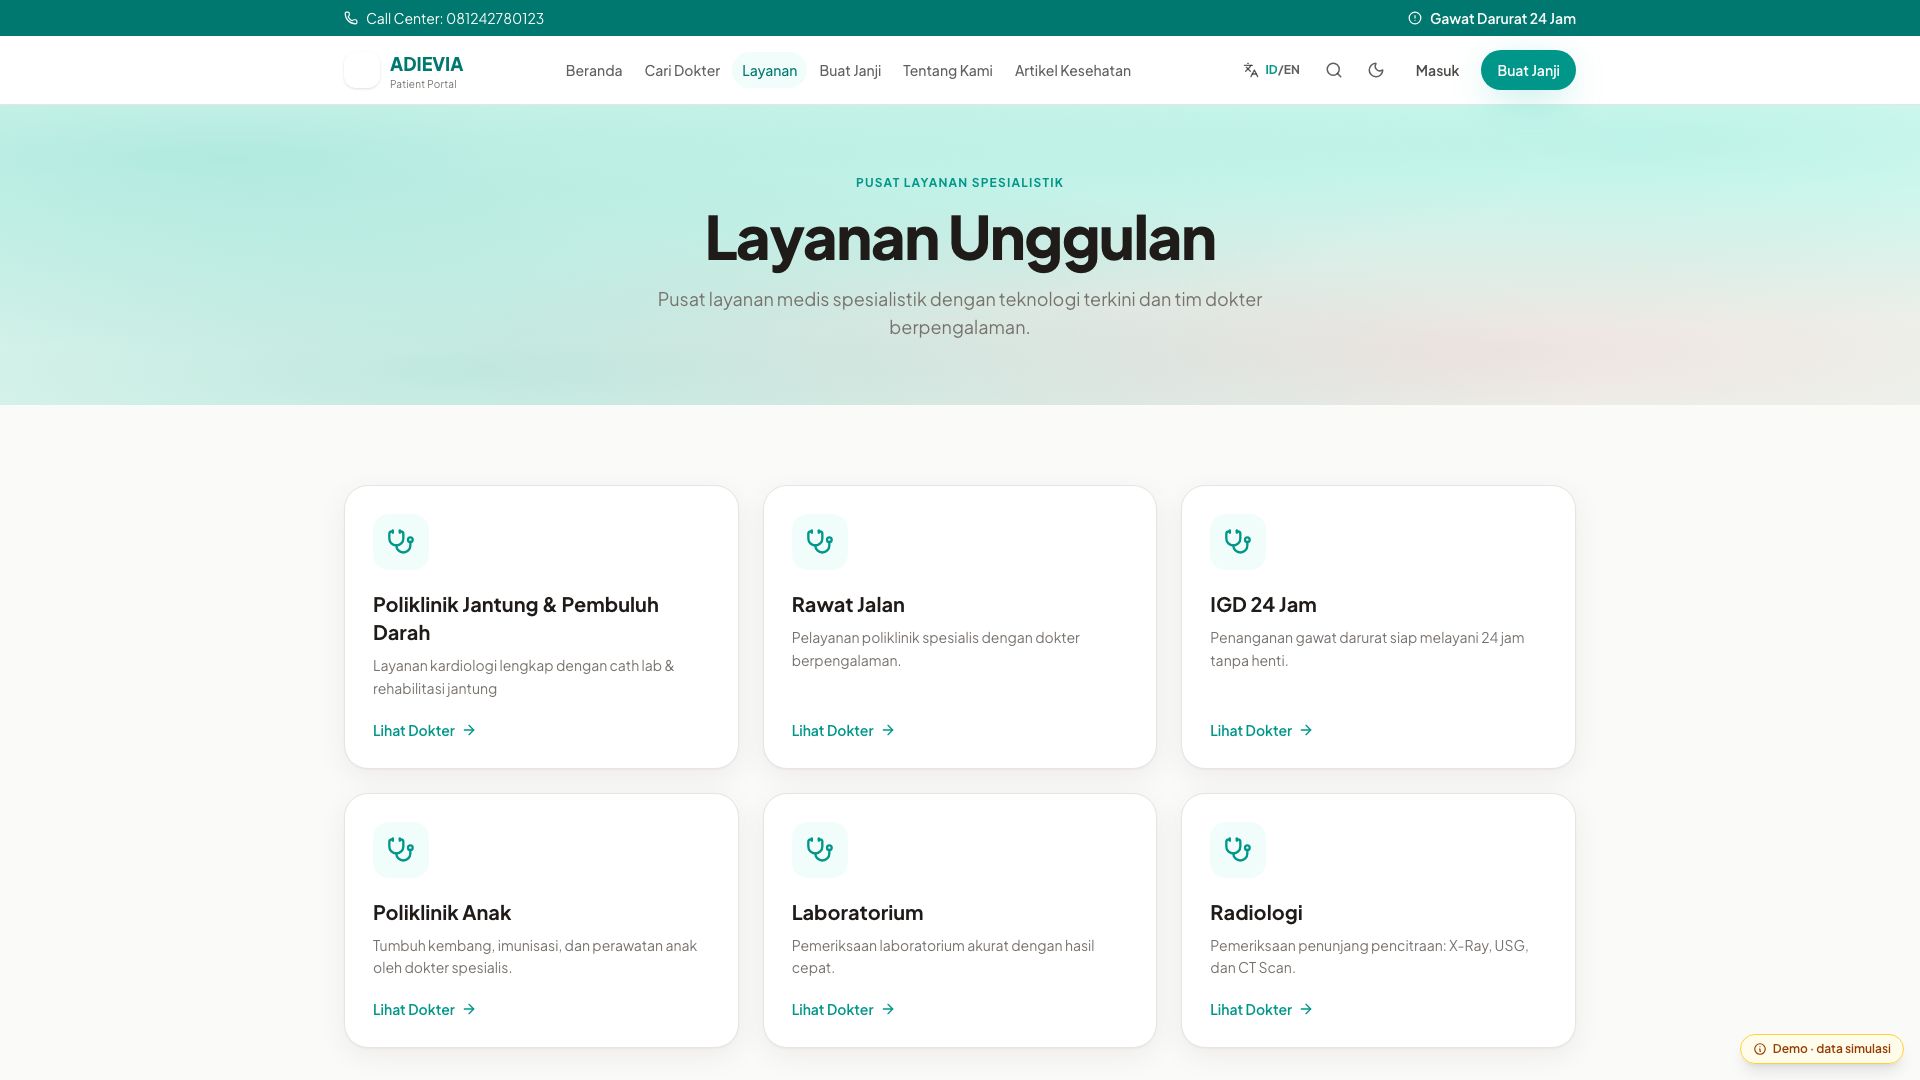Click stethoscope icon on Radiologi card
Image resolution: width=1920 pixels, height=1080 pixels.
(x=1238, y=850)
